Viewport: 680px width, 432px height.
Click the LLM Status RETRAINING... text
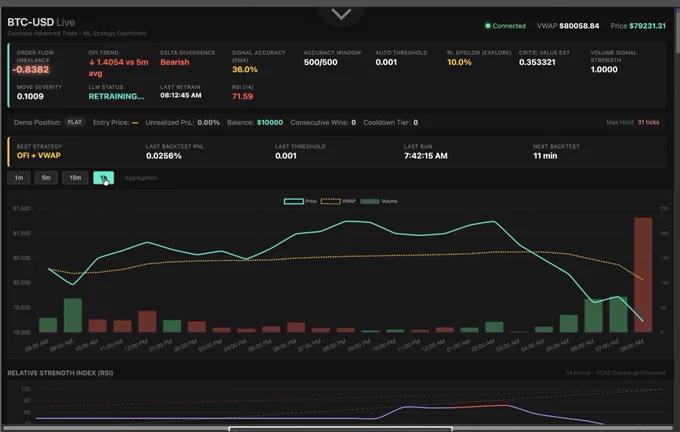point(117,96)
